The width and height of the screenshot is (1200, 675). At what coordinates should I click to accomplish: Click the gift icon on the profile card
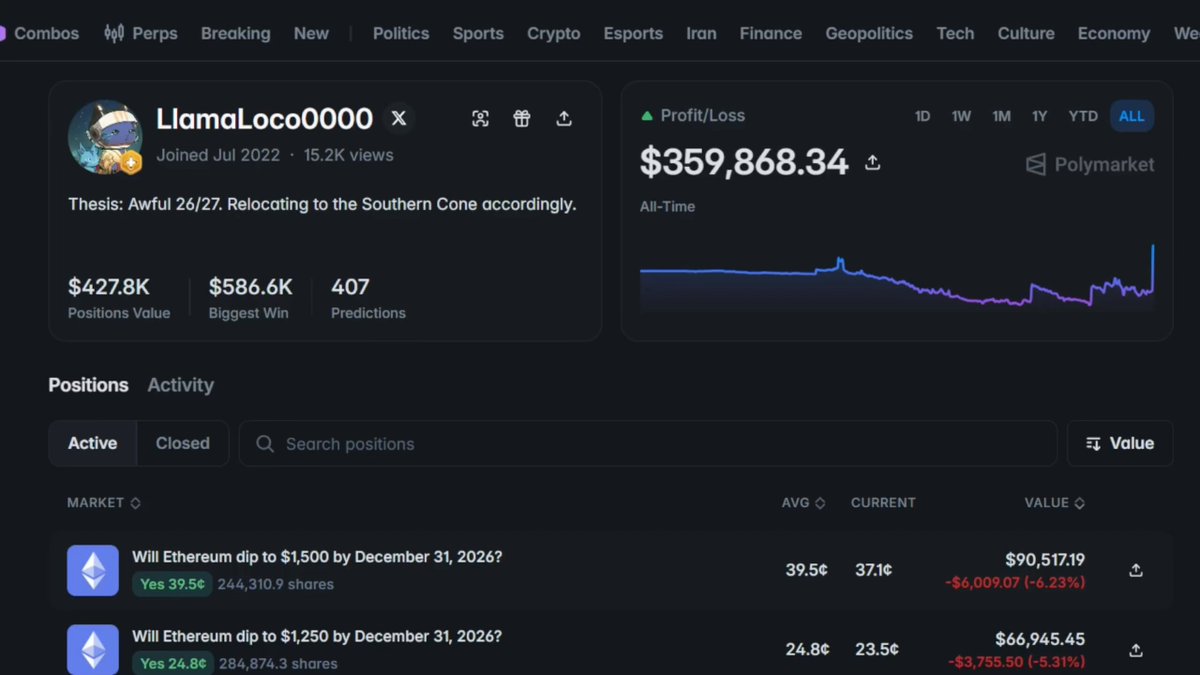522,119
